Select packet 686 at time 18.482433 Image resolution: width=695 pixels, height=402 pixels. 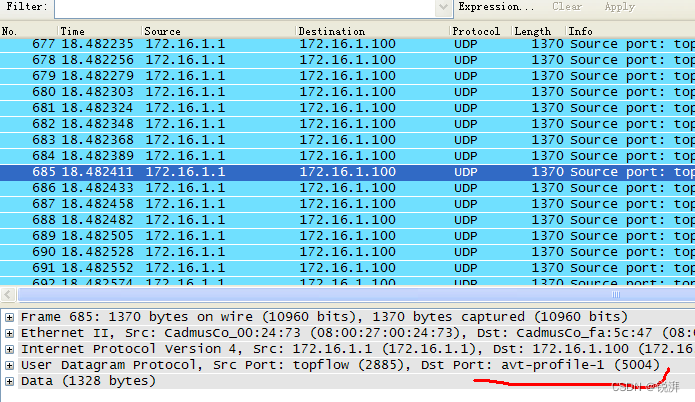(x=348, y=188)
